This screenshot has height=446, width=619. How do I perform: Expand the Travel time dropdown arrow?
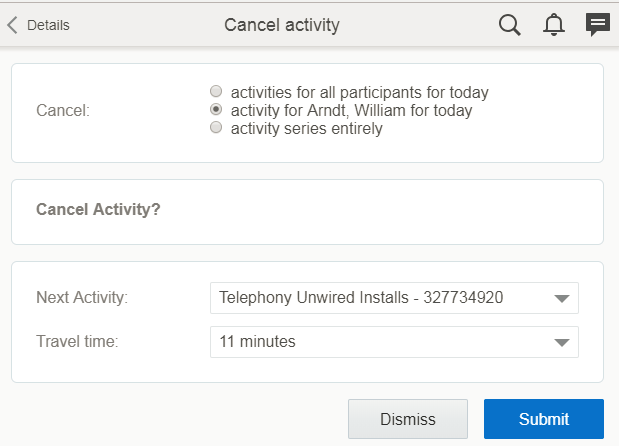(x=561, y=342)
